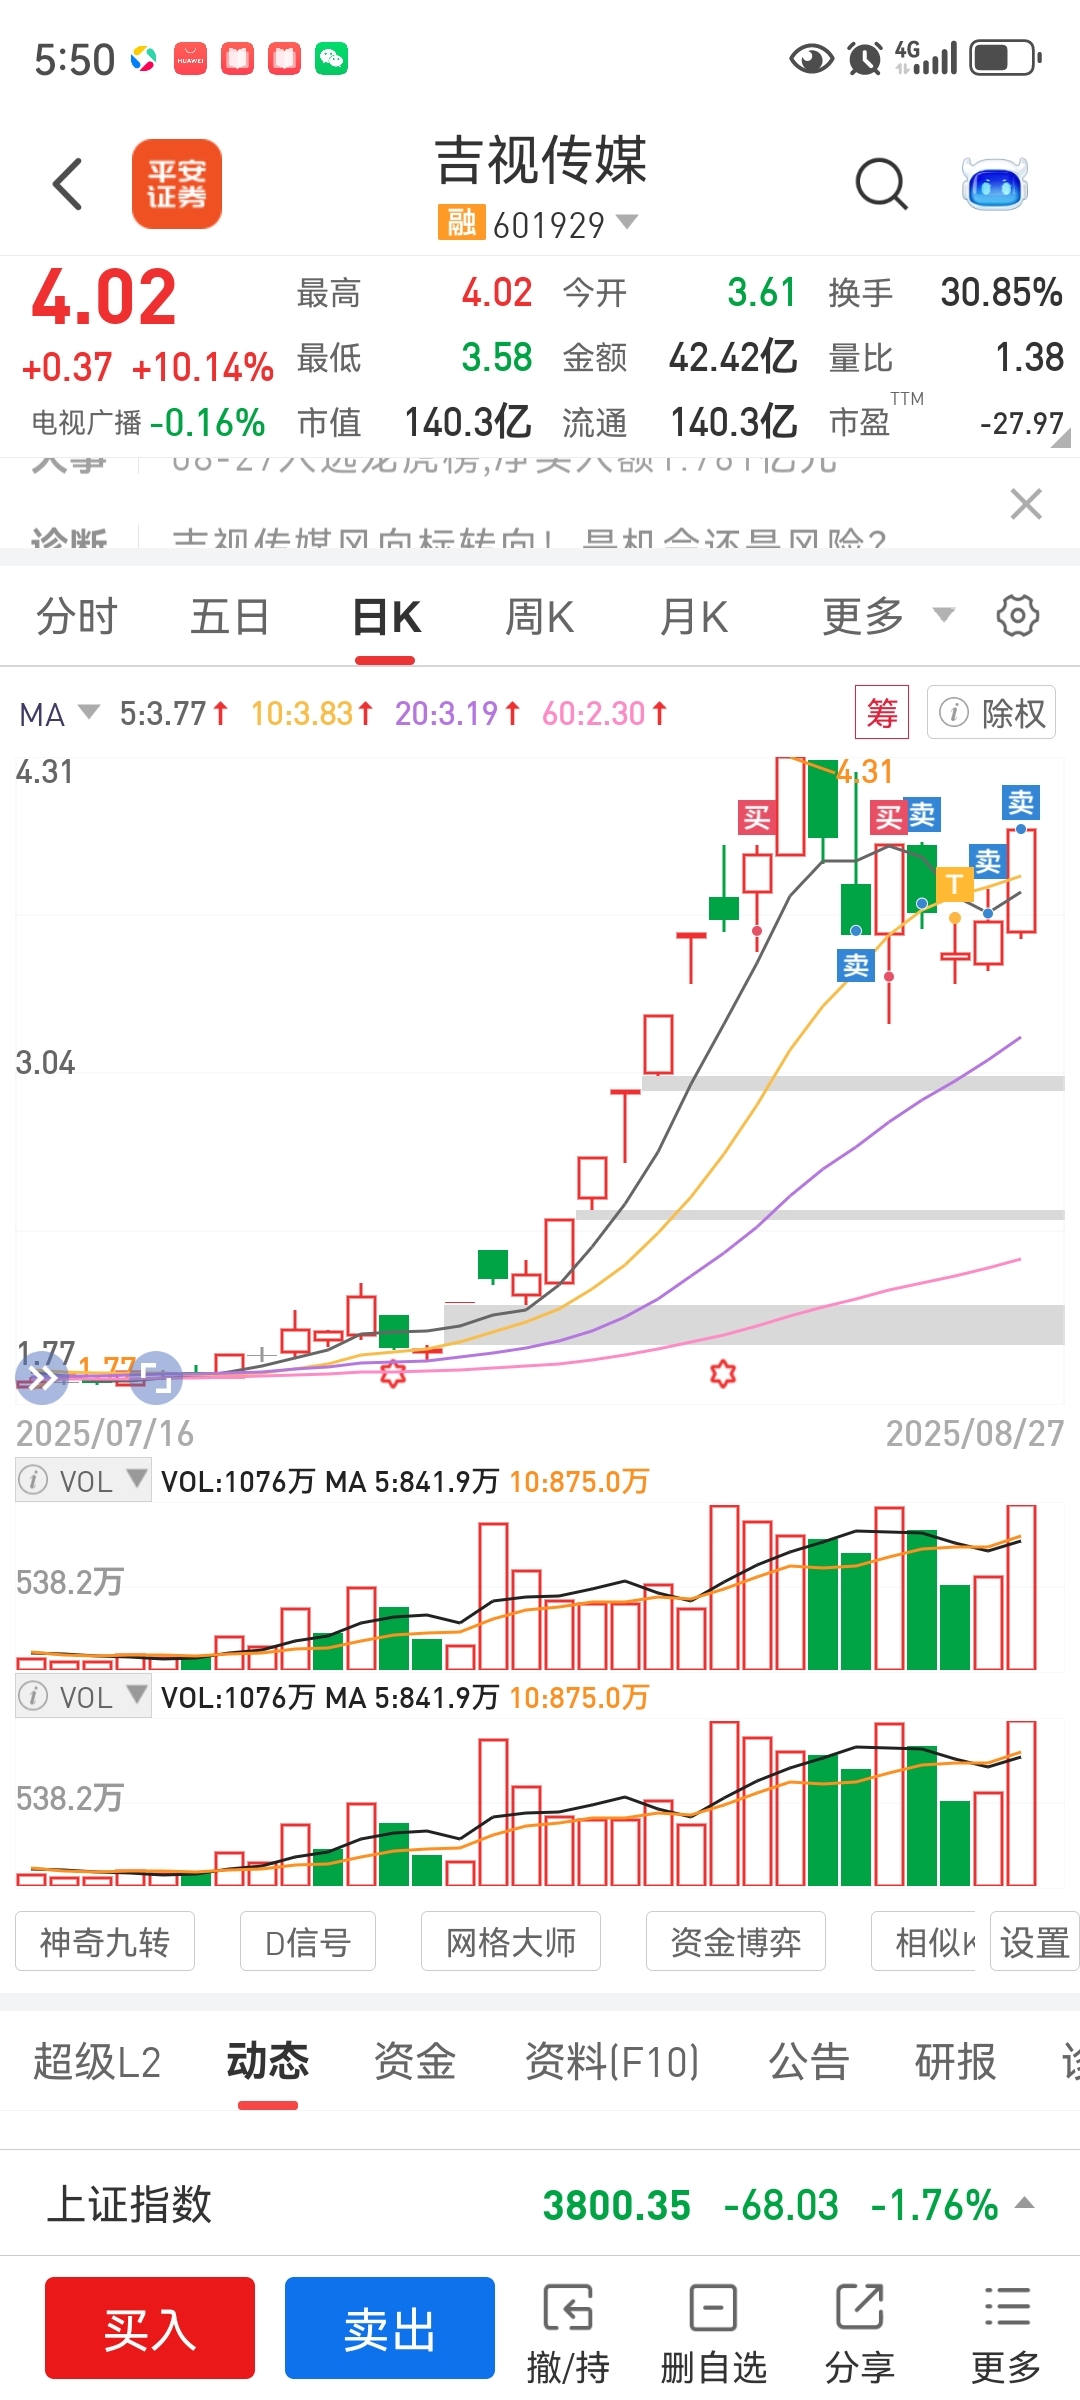Share the stock via 分享

(x=860, y=2333)
